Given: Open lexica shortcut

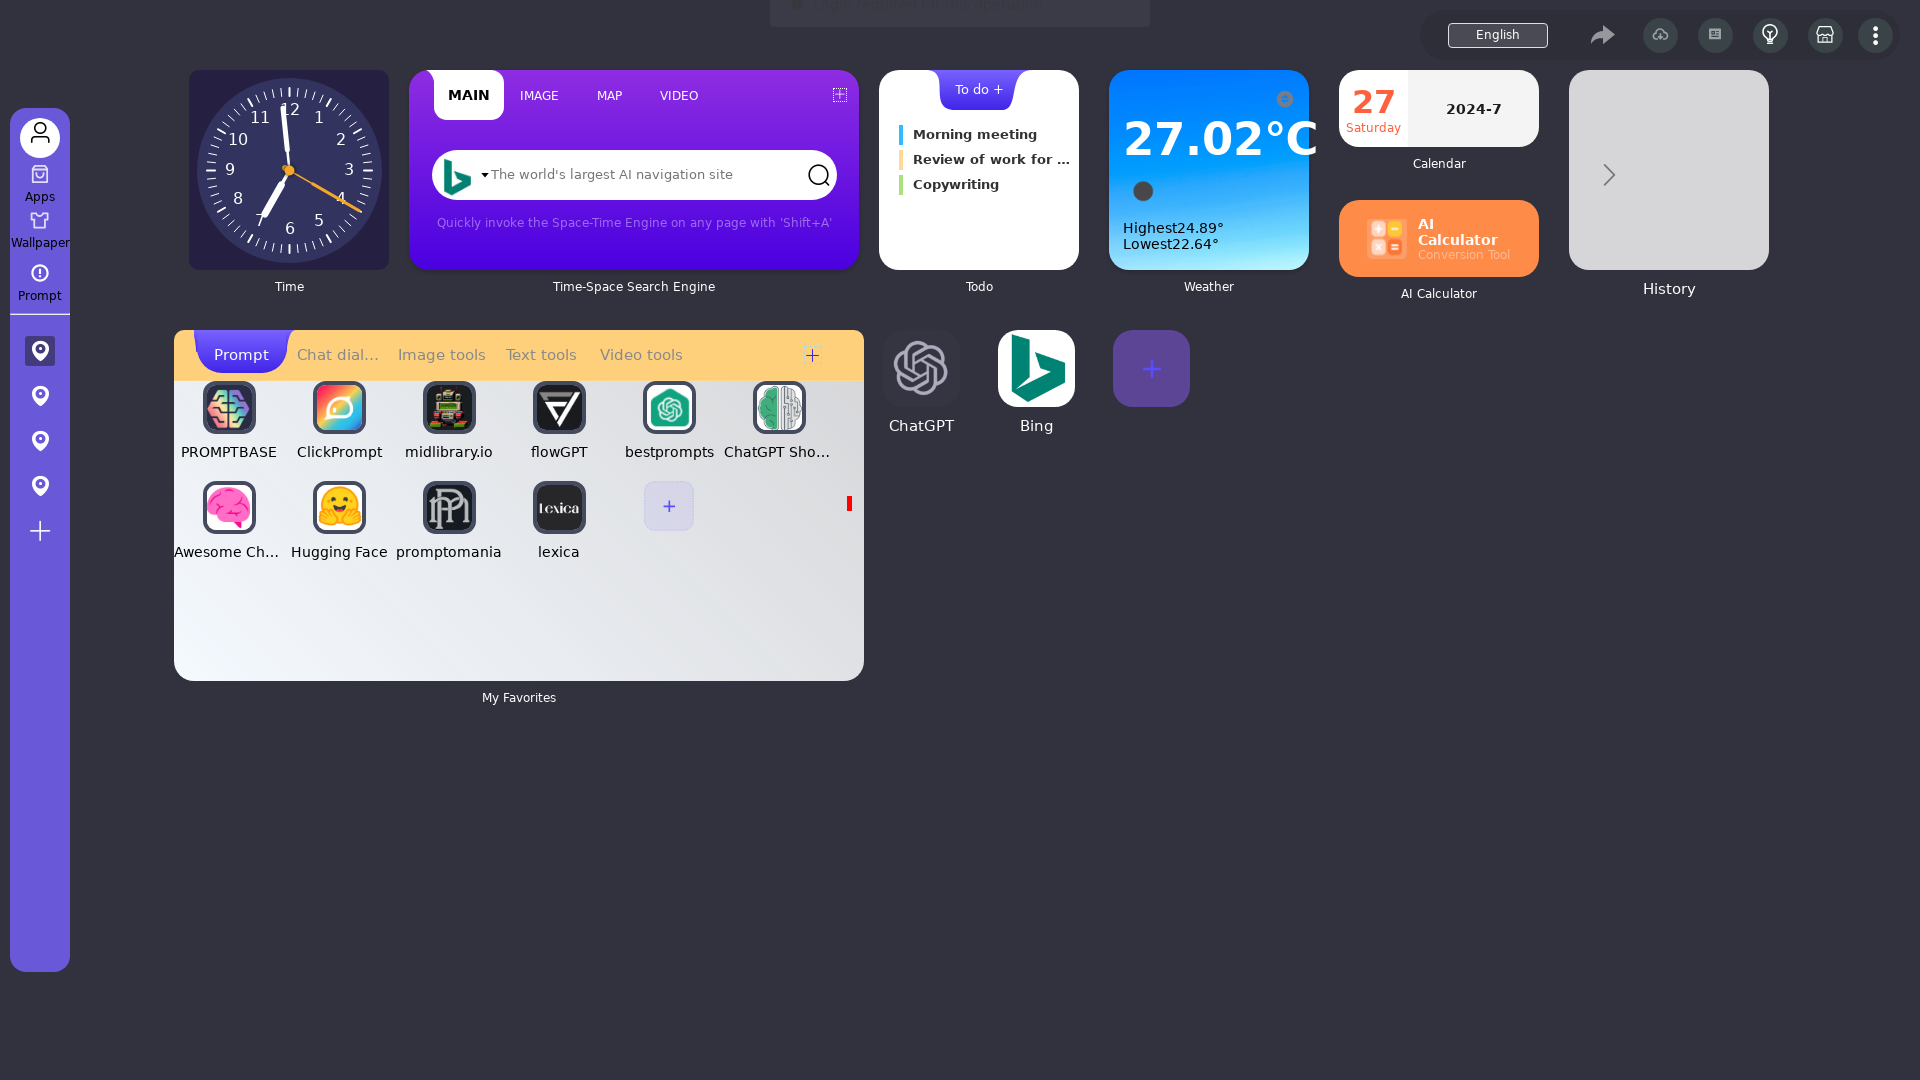Looking at the screenshot, I should point(559,508).
